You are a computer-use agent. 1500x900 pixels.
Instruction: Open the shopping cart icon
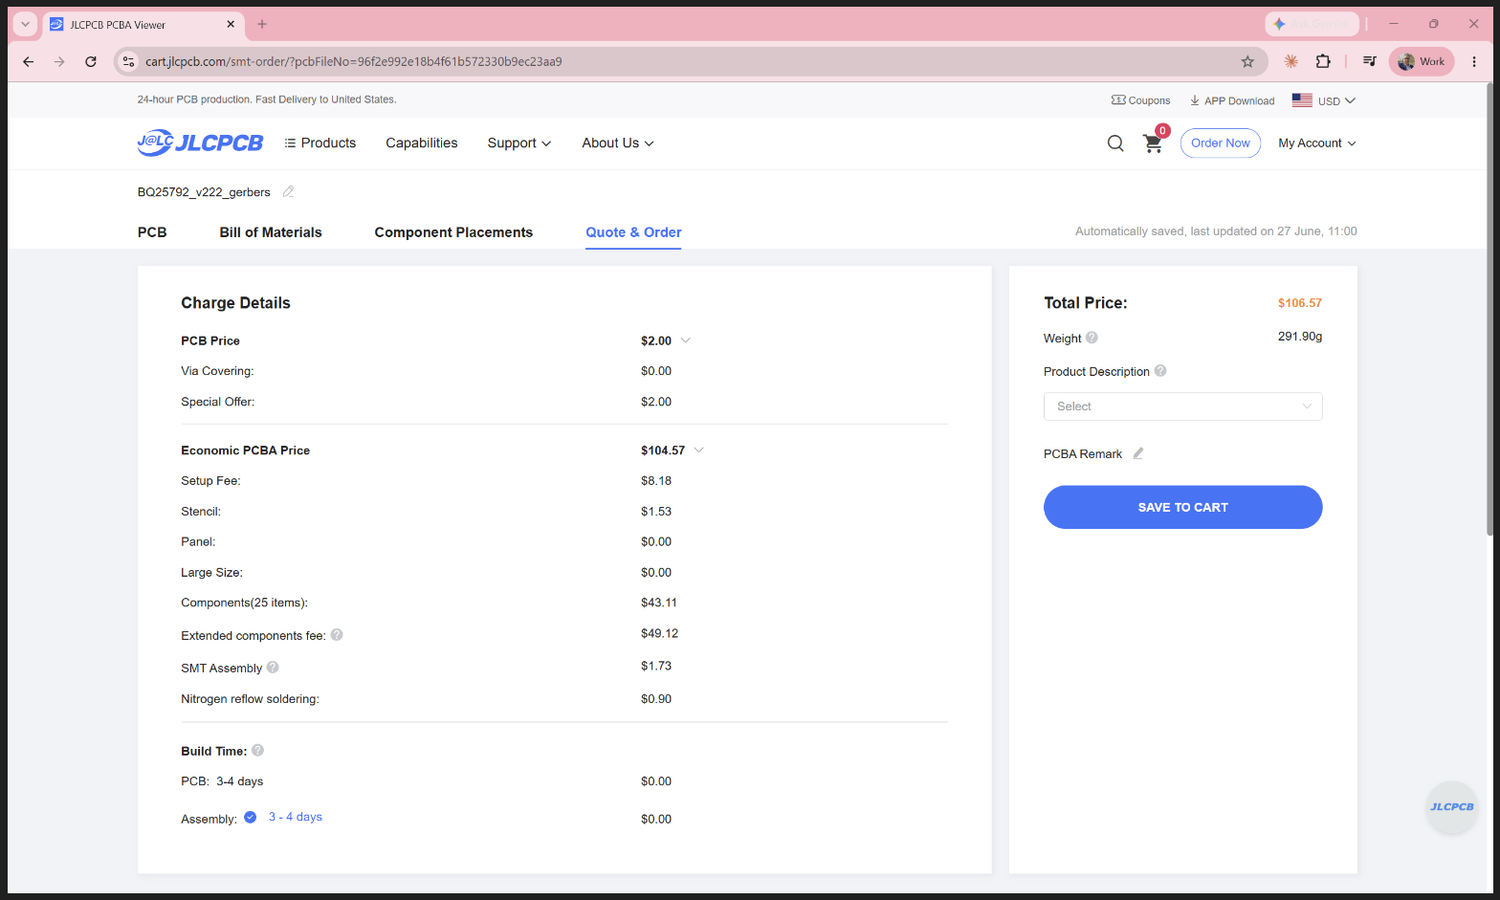pos(1153,143)
